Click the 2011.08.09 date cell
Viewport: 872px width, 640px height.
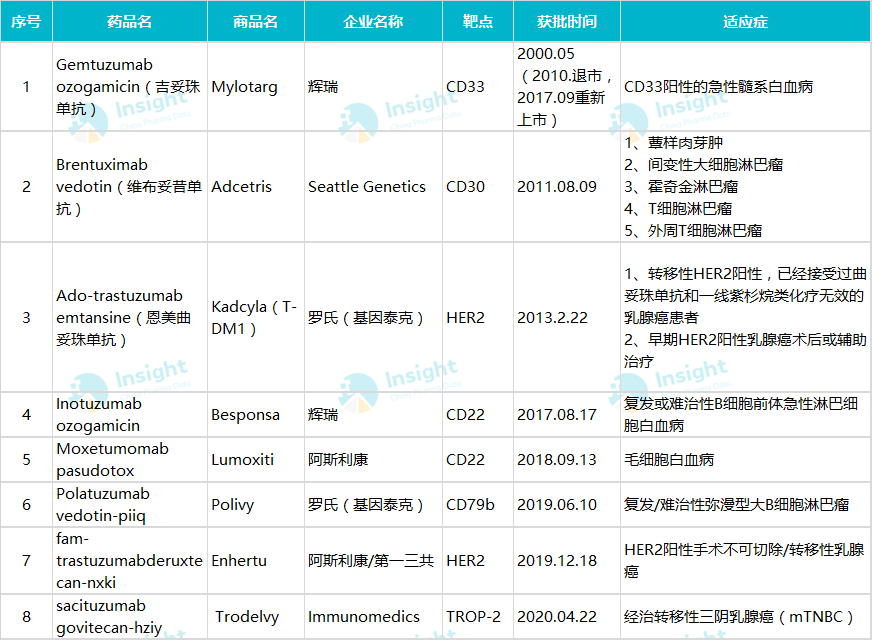click(567, 187)
